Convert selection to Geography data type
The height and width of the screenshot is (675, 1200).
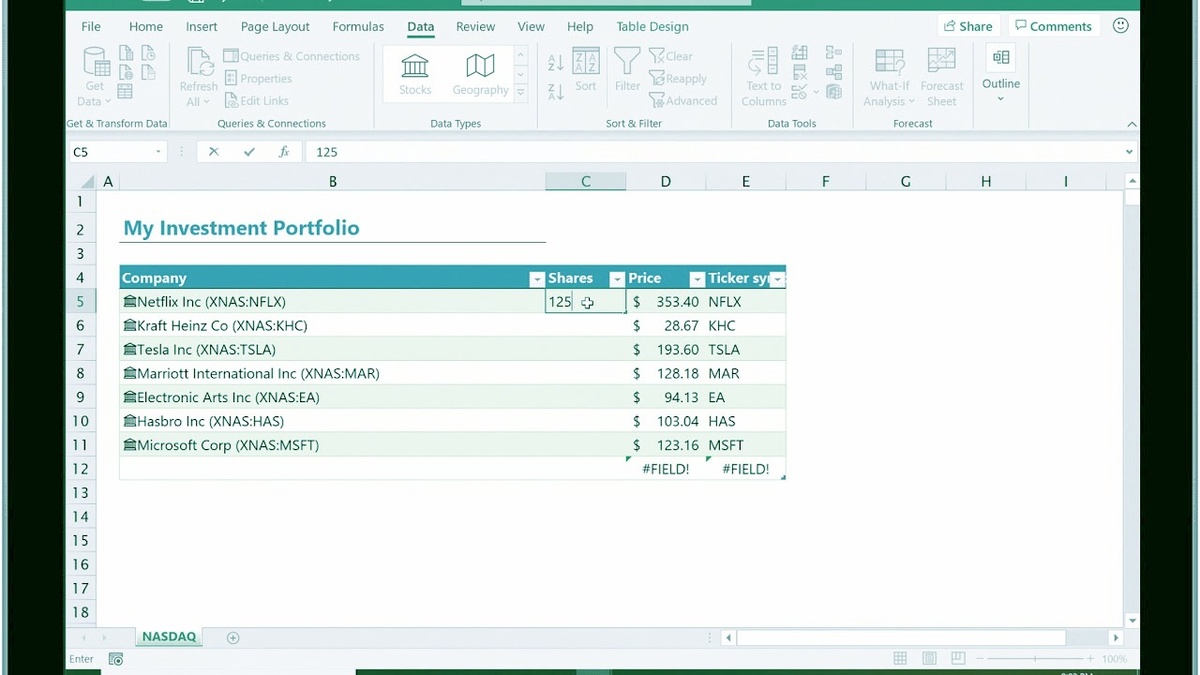[x=481, y=75]
